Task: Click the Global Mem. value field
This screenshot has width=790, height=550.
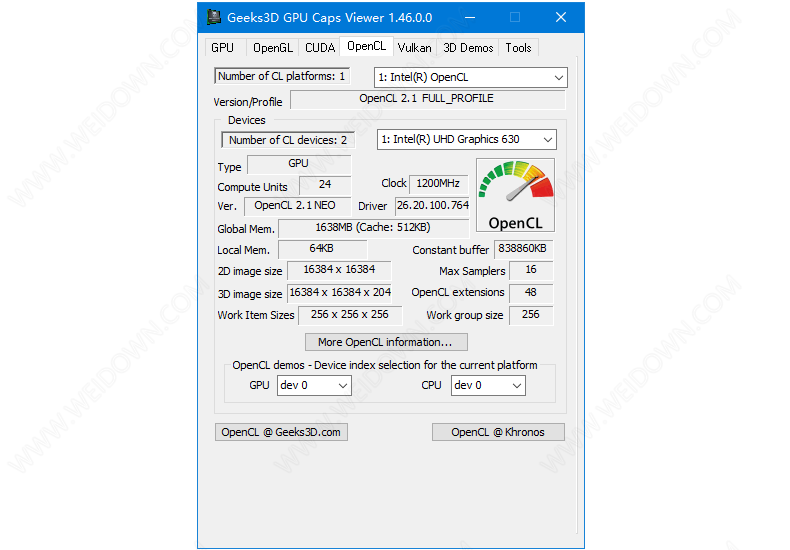Action: (354, 228)
